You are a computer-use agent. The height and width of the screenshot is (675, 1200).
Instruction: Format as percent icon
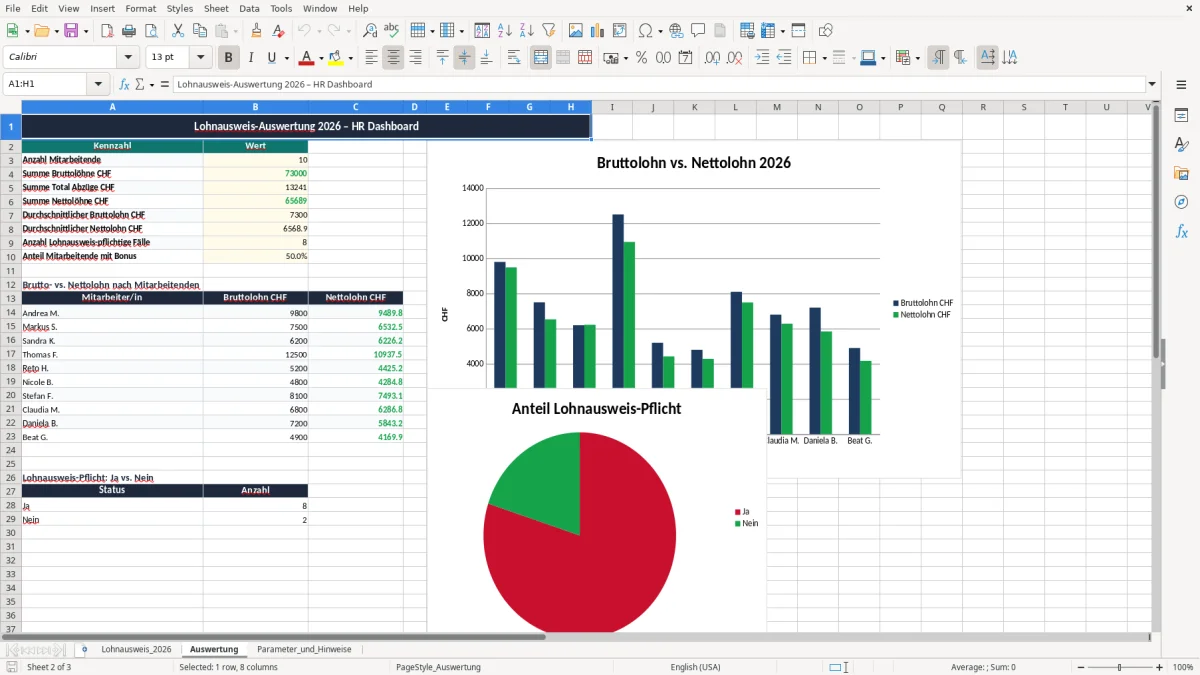coord(641,58)
